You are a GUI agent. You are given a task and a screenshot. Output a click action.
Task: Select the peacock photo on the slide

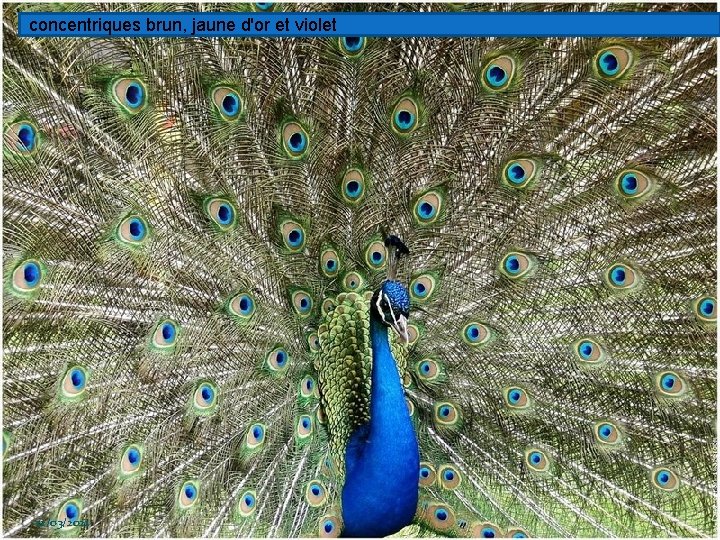360,270
